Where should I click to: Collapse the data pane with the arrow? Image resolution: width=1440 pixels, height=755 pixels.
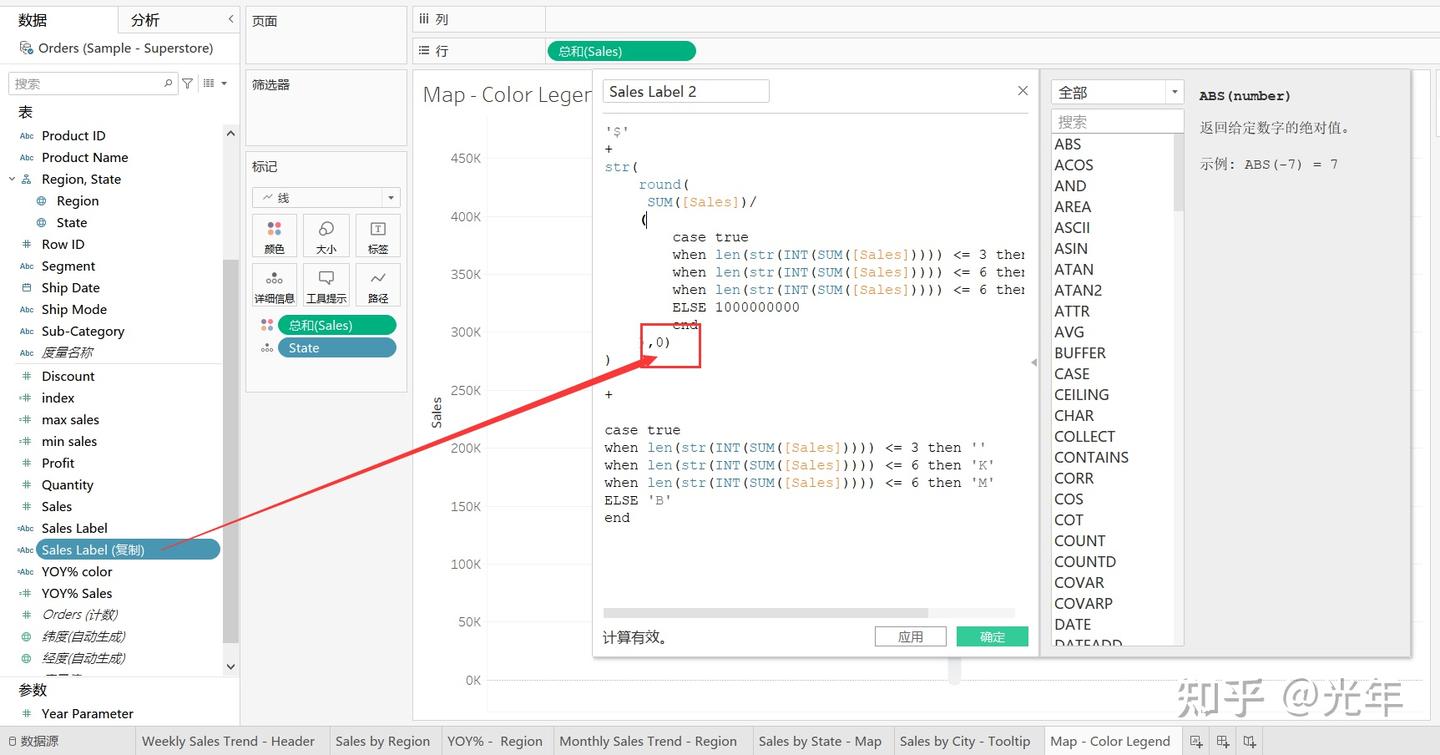[x=231, y=19]
